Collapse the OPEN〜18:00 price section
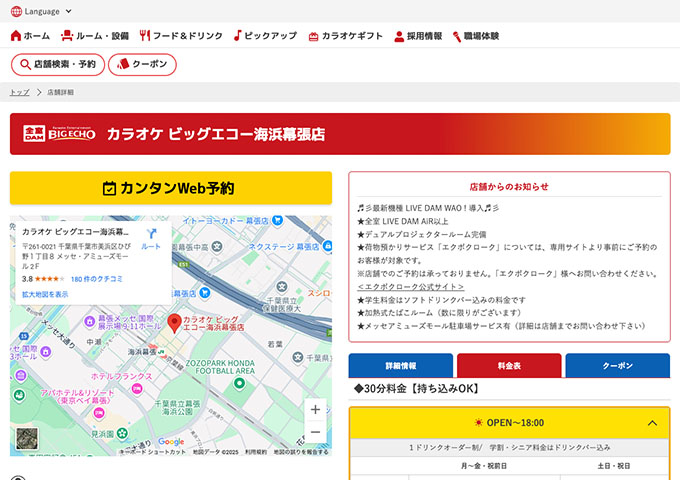 [509, 423]
